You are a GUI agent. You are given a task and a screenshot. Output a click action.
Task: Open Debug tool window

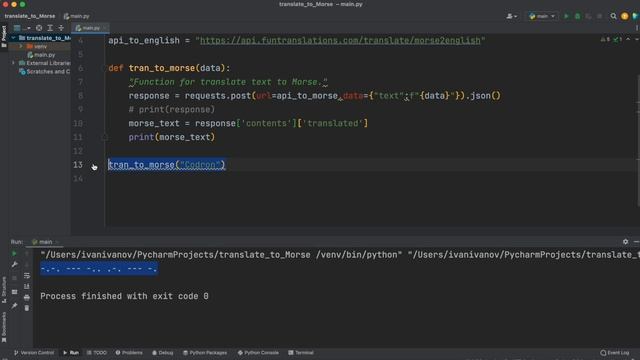coord(162,353)
